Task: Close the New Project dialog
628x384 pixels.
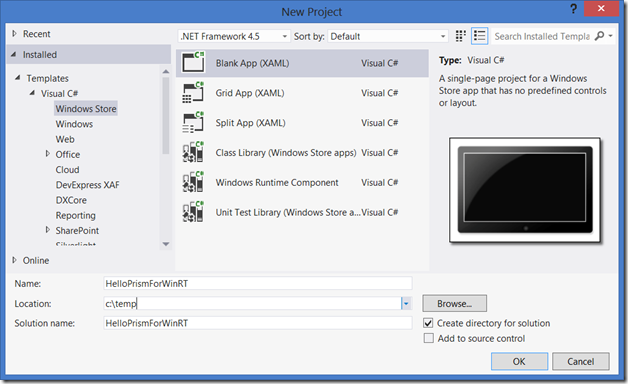Action: pos(601,8)
